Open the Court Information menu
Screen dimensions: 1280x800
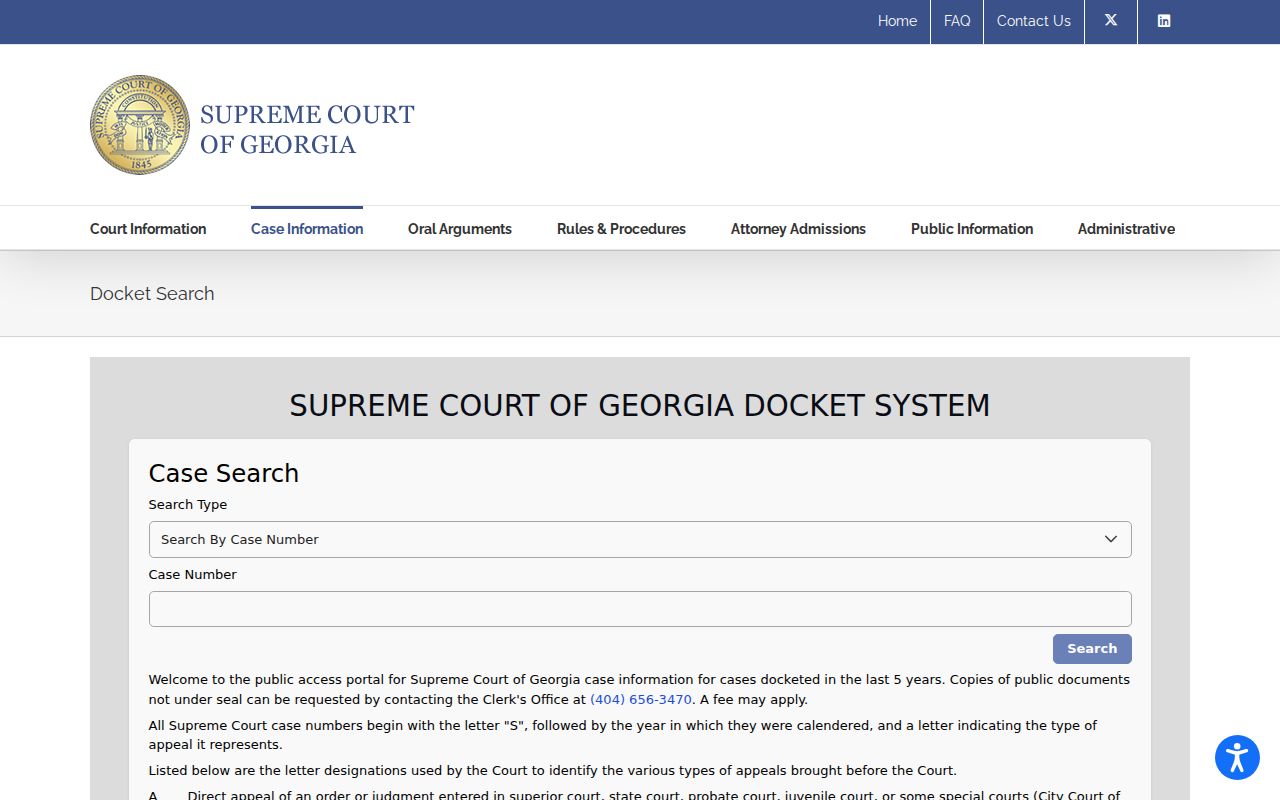click(148, 229)
